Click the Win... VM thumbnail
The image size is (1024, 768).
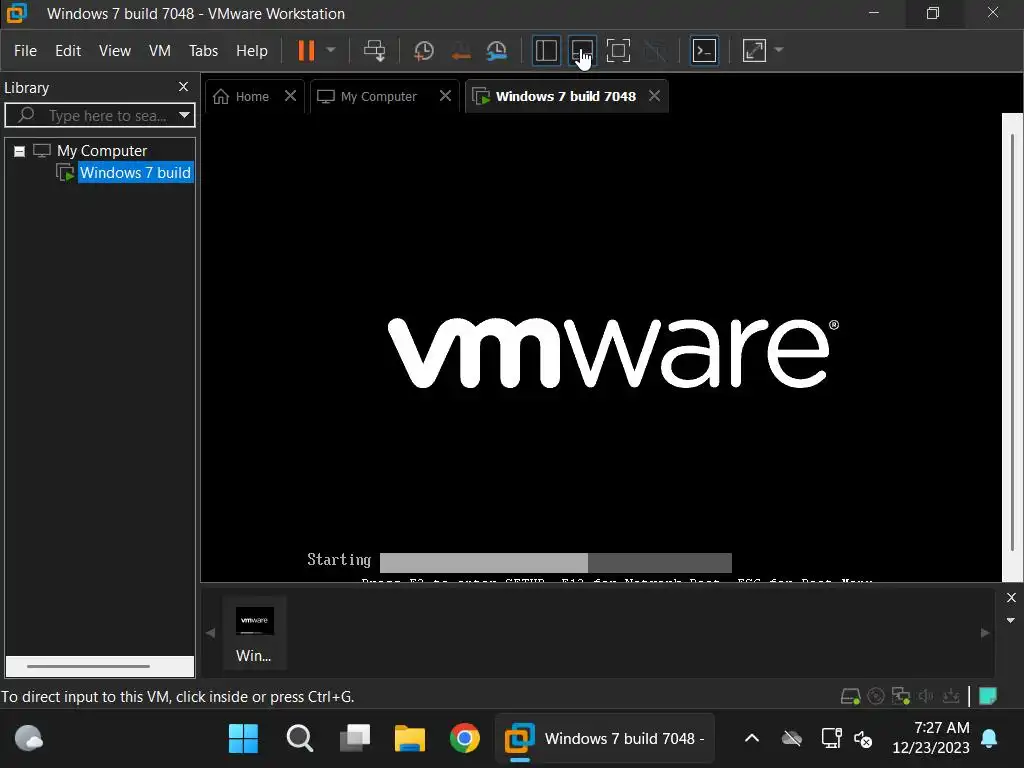[254, 633]
